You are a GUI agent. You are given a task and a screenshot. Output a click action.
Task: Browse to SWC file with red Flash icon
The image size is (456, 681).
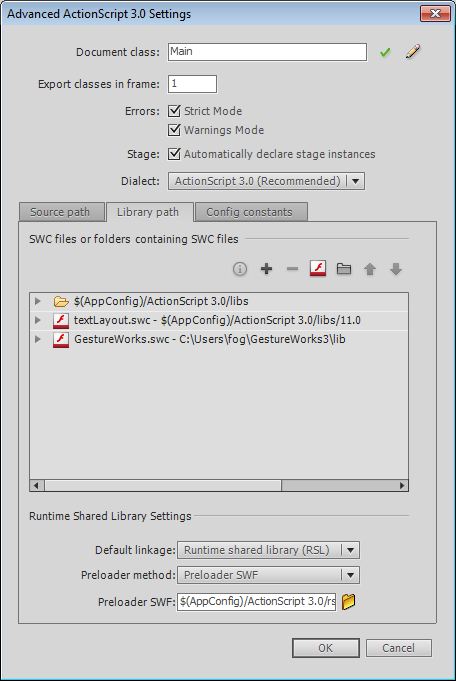point(318,268)
